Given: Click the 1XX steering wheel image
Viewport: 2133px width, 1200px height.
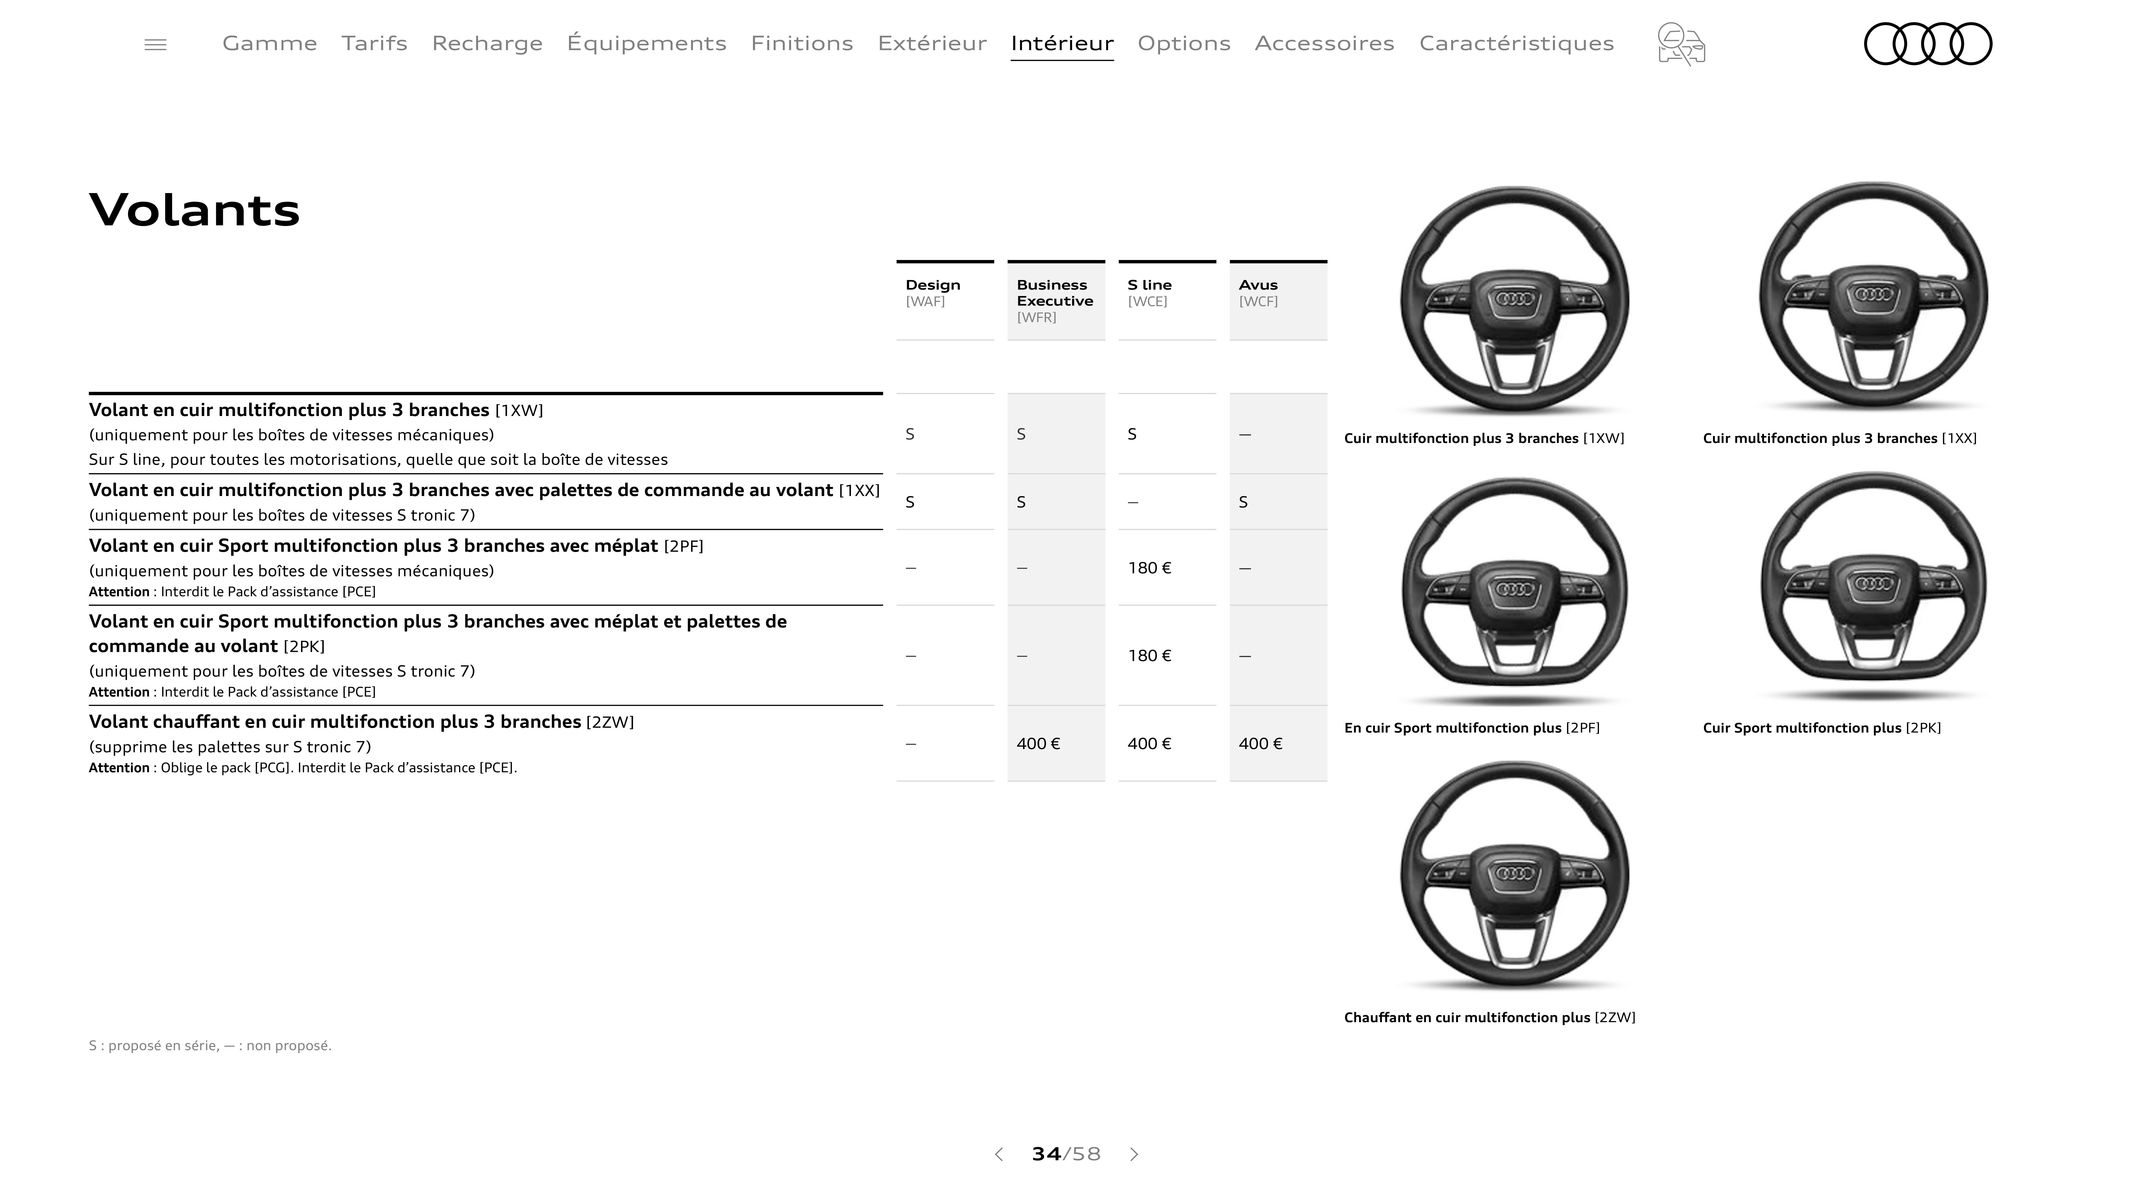Looking at the screenshot, I should 1873,296.
